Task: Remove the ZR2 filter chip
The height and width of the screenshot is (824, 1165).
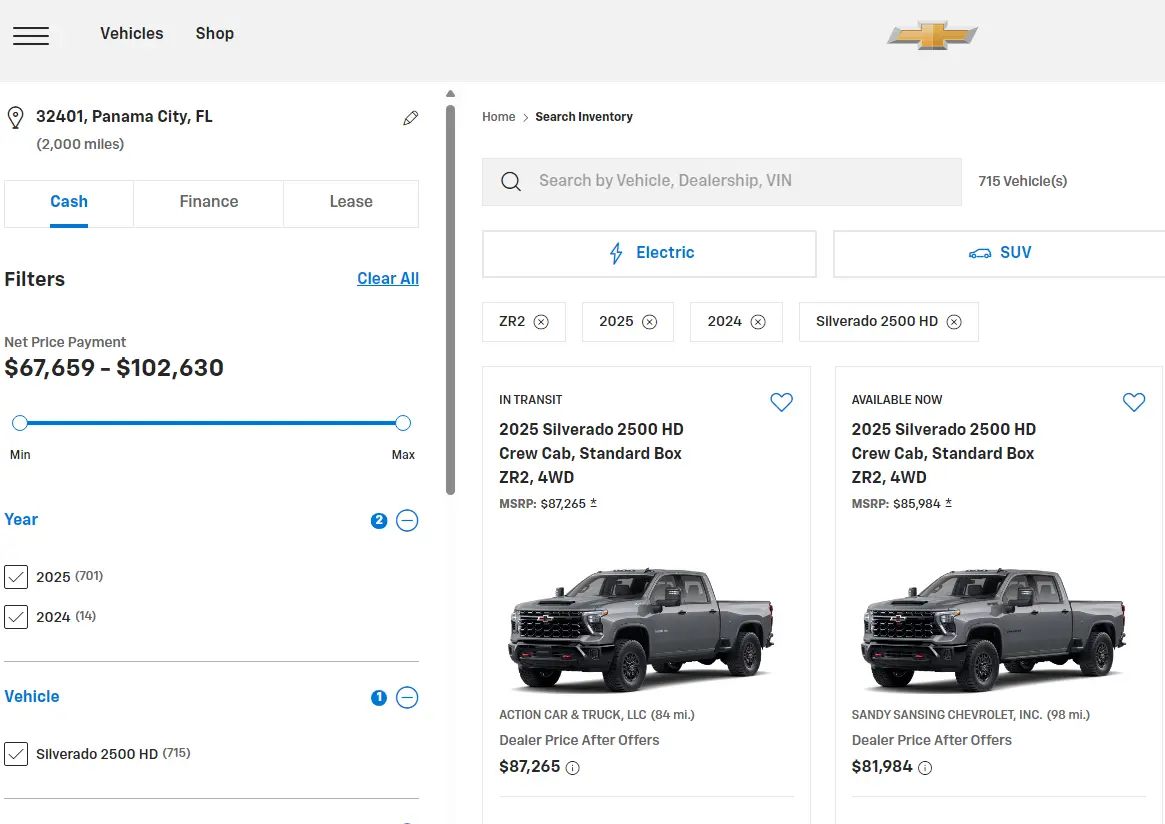Action: coord(541,322)
